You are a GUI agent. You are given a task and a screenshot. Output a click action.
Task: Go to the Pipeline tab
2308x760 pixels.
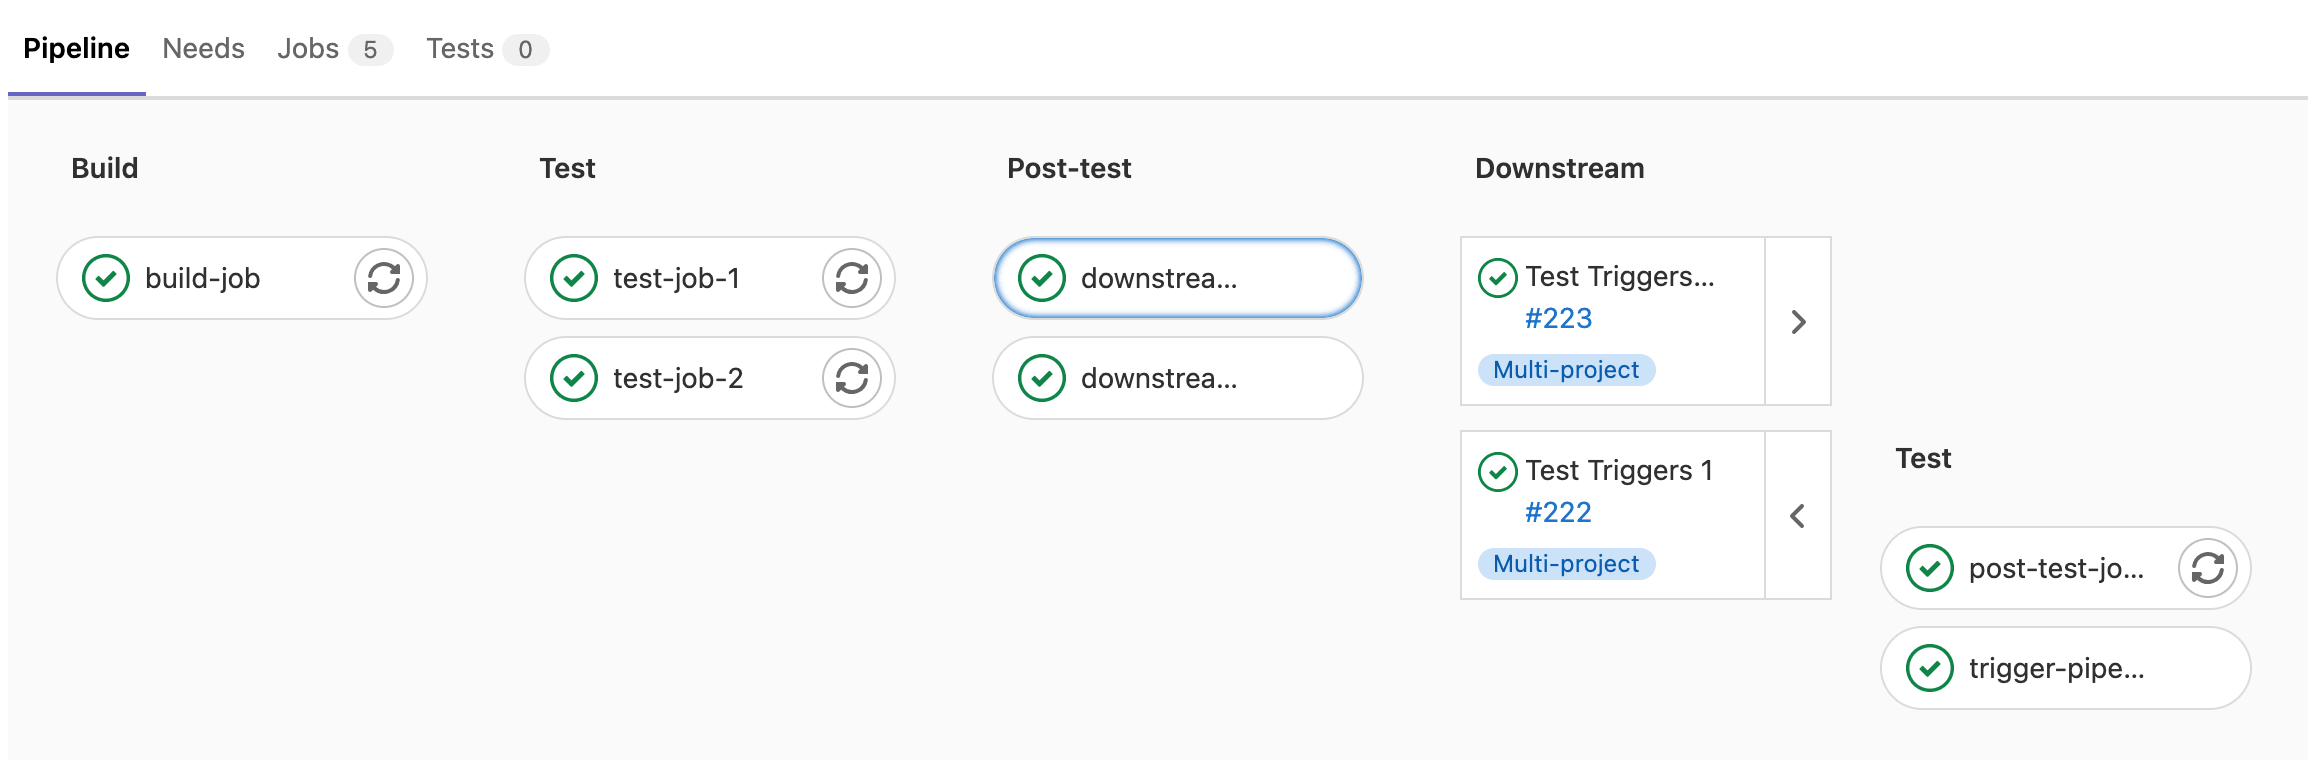(76, 49)
